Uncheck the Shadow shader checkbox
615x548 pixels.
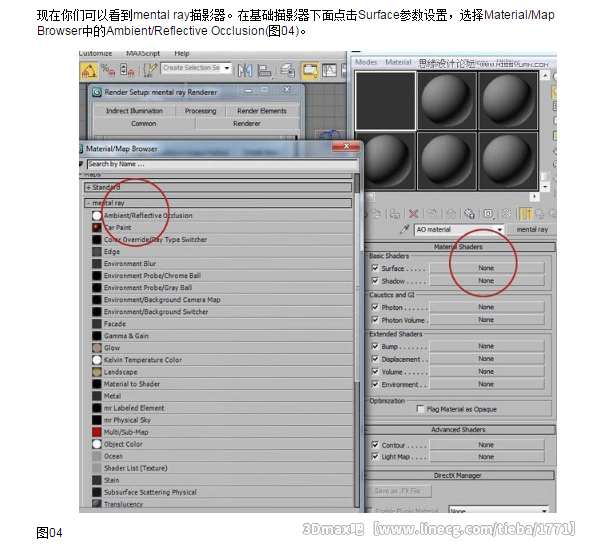[375, 281]
